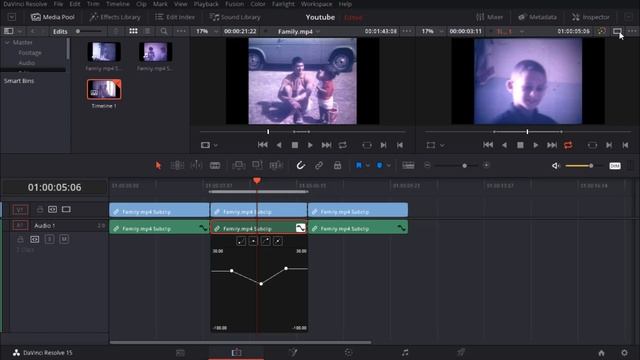
Task: Select the Audio bin
Action: pyautogui.click(x=27, y=63)
